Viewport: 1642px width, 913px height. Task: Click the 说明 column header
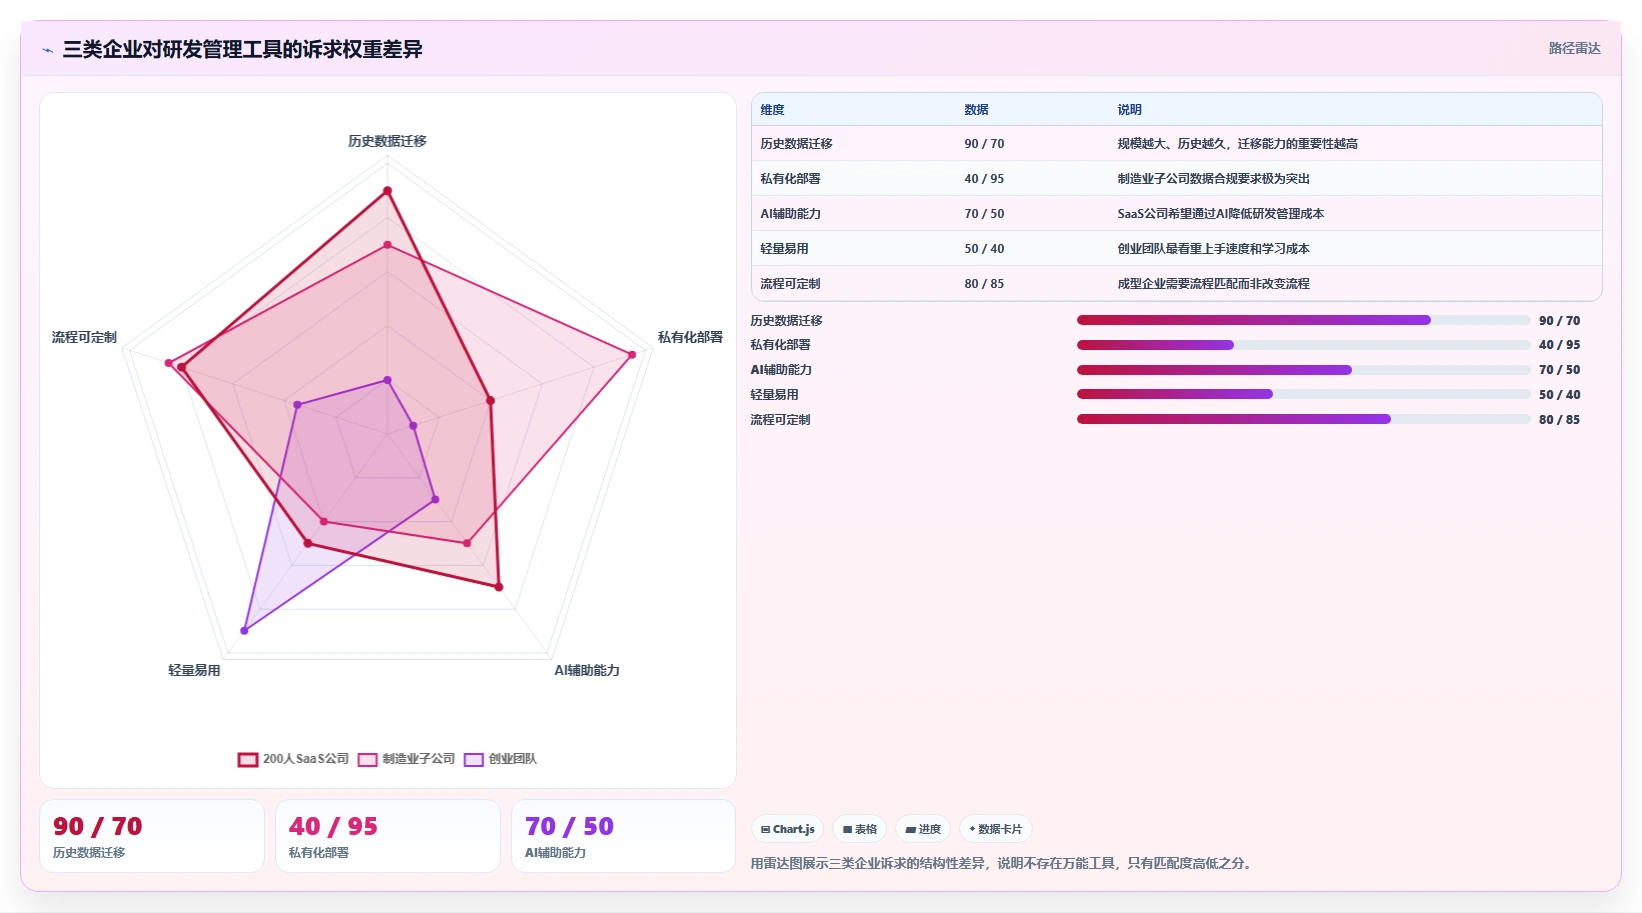(1129, 110)
